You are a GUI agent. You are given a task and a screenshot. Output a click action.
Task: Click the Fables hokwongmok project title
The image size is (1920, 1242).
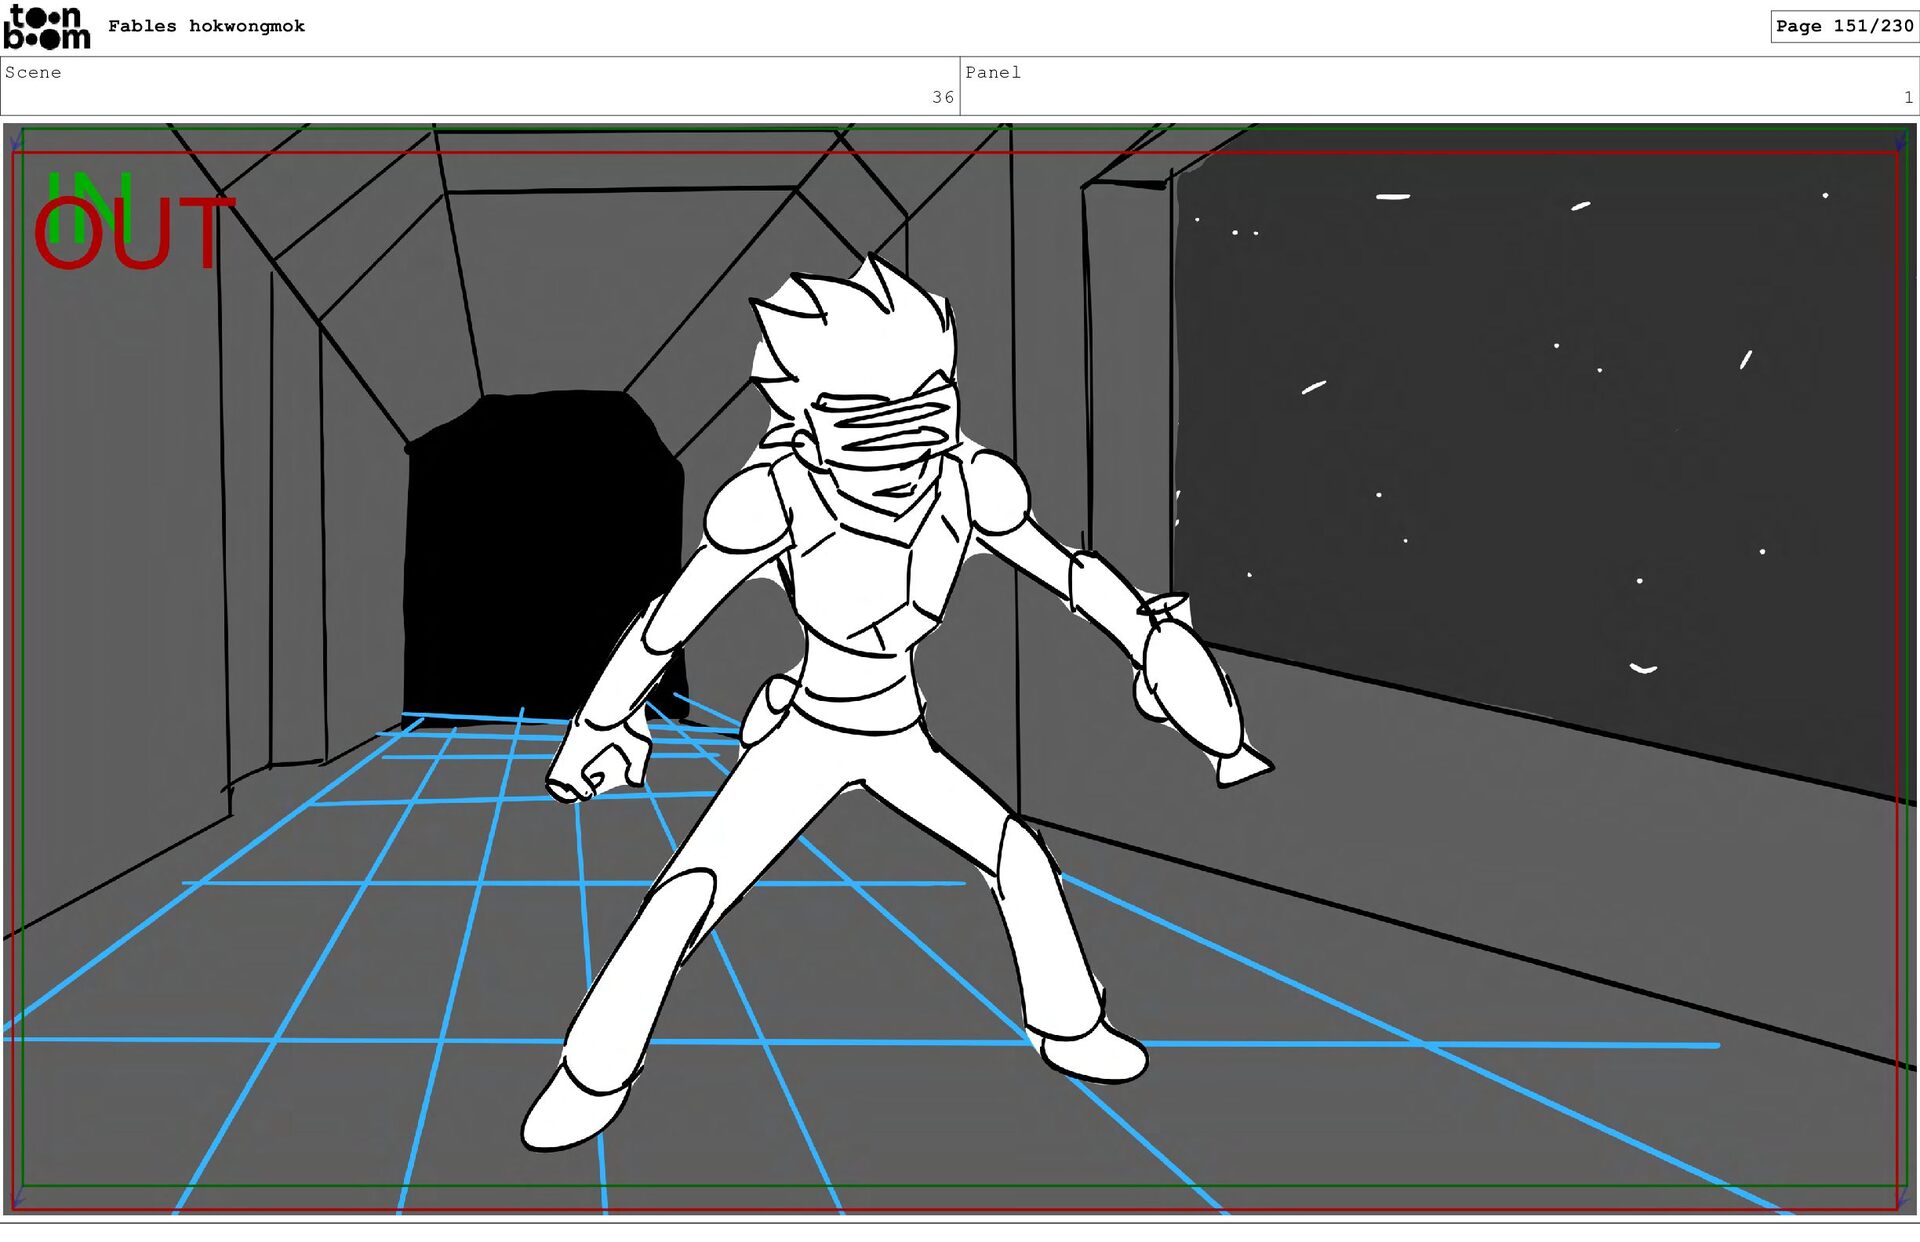coord(206,26)
